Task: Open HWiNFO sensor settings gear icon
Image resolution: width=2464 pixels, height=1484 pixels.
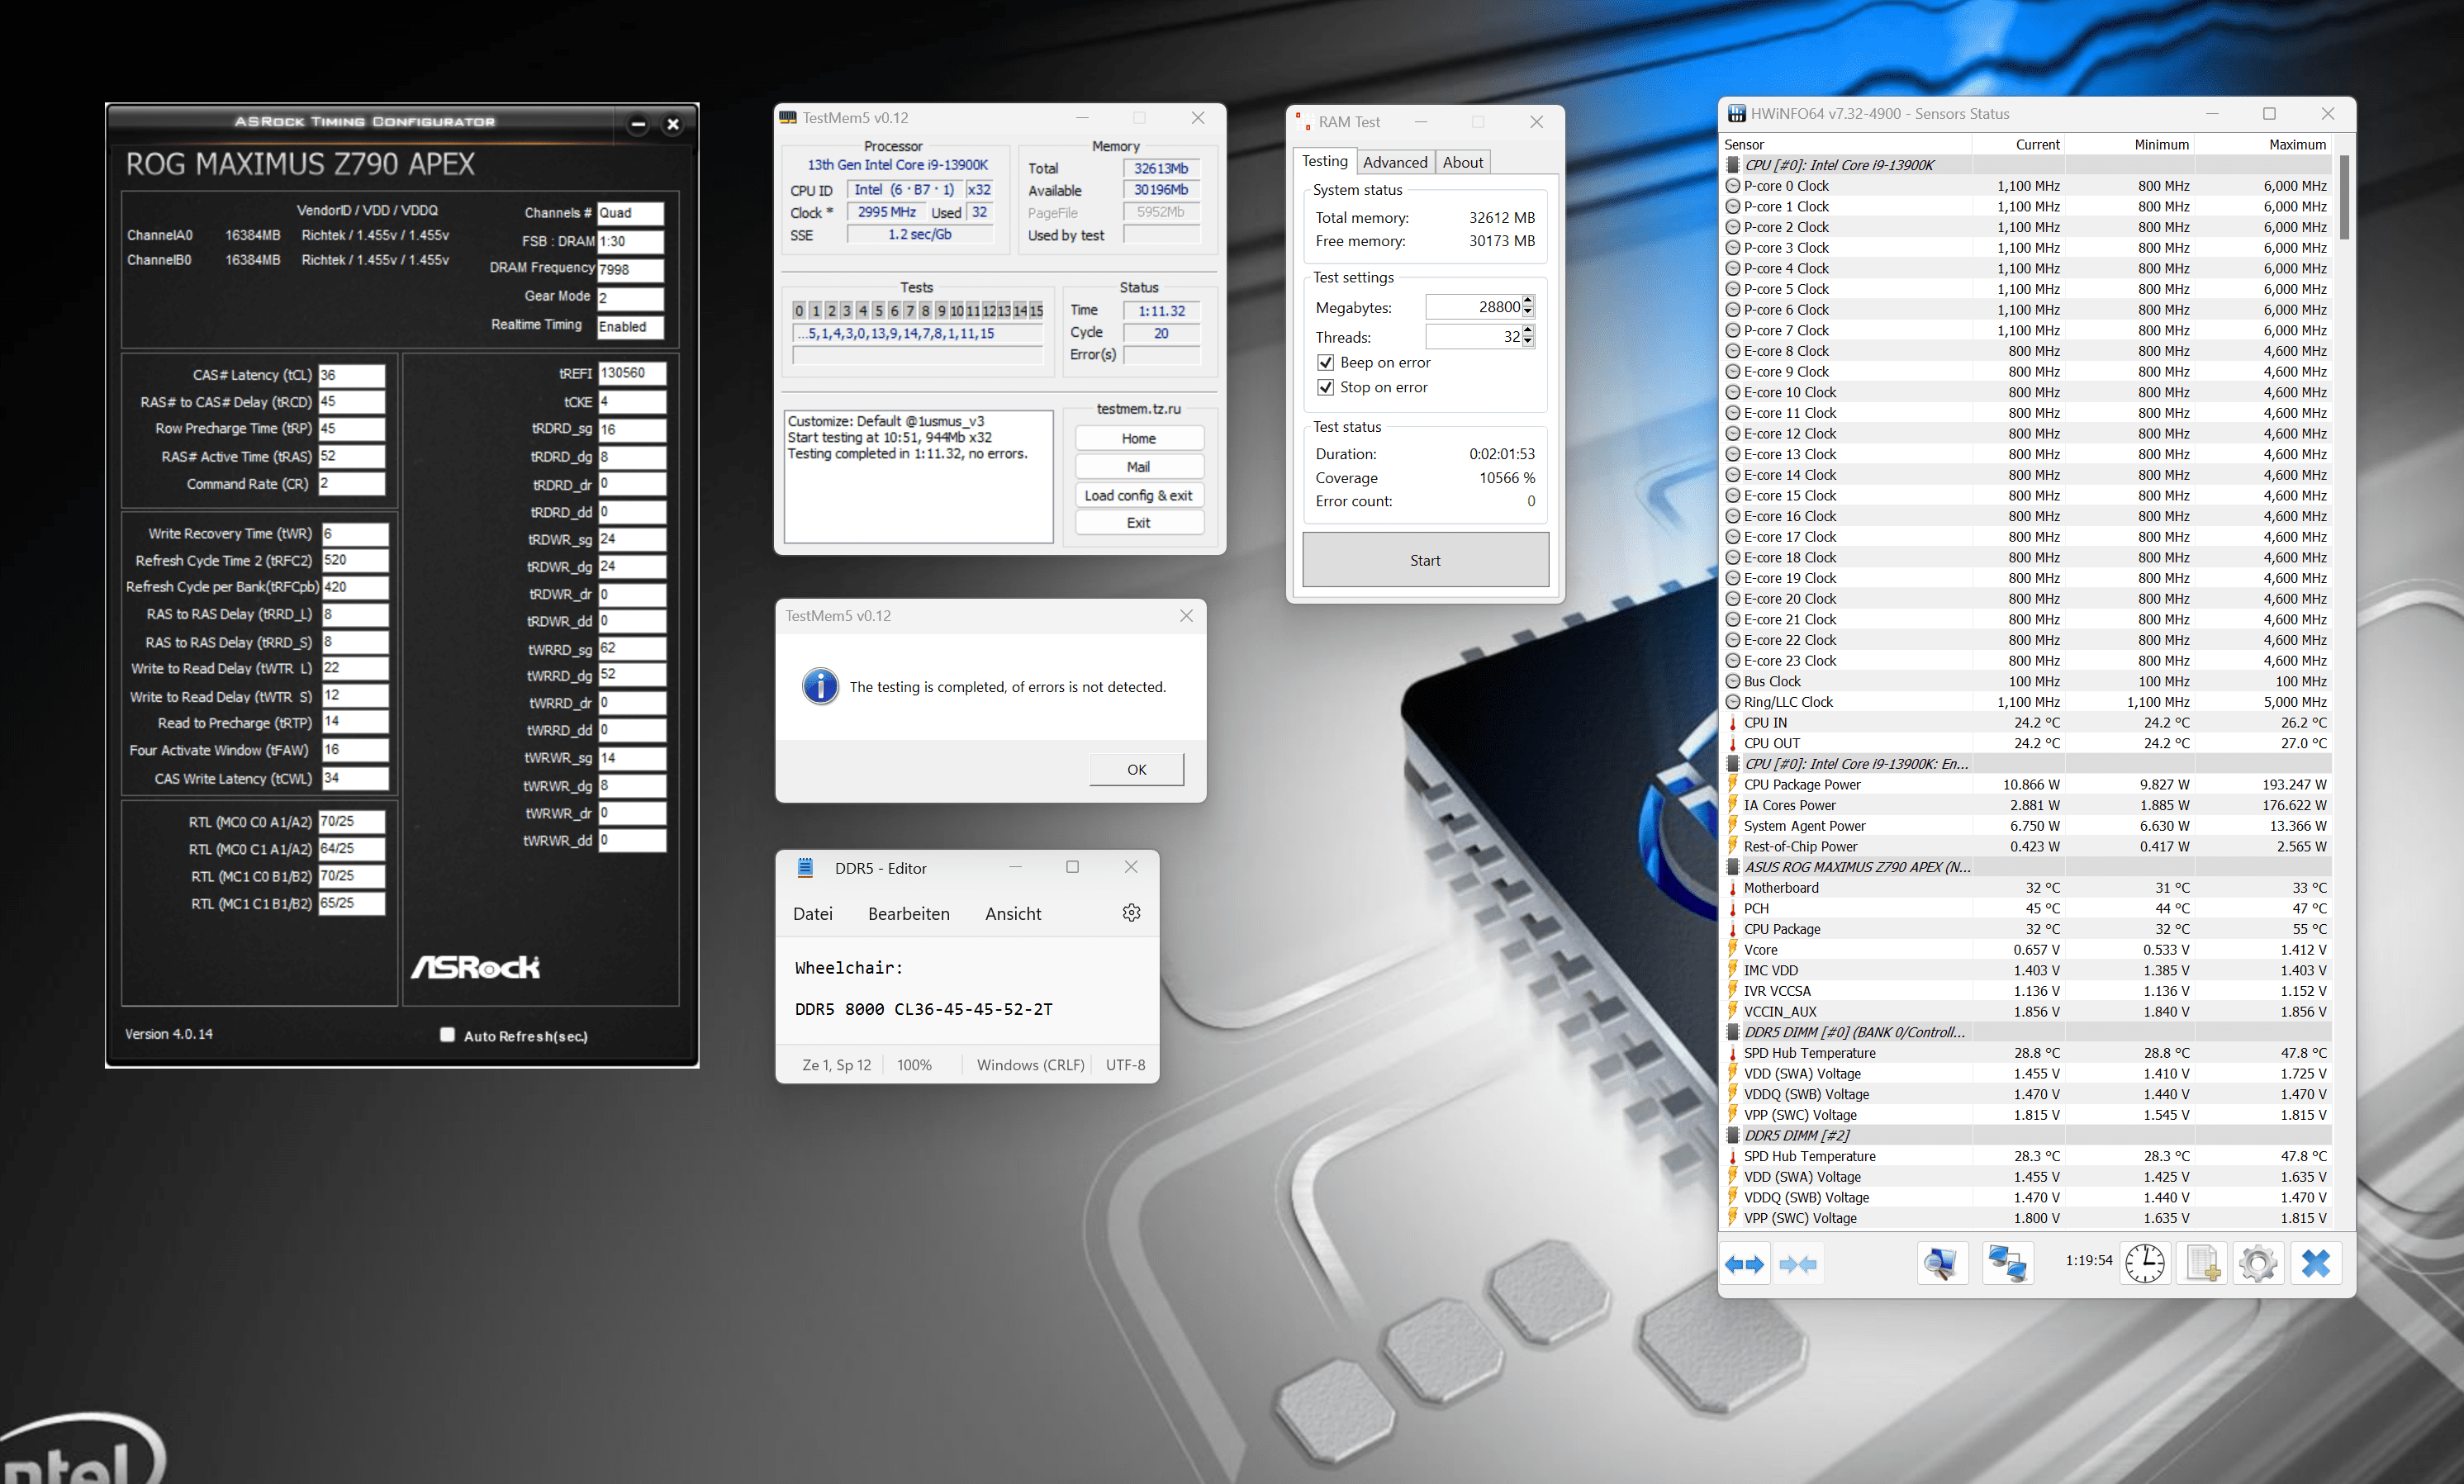Action: [x=2258, y=1264]
